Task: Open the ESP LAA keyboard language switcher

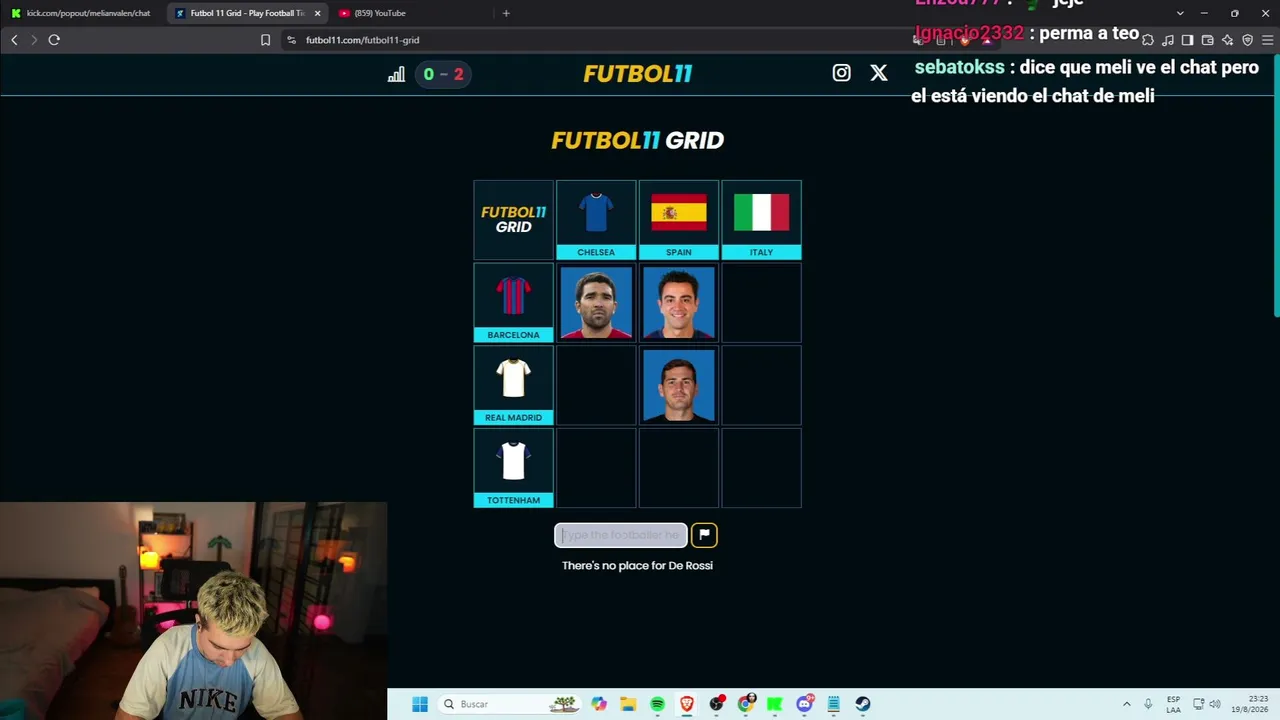Action: coord(1173,704)
